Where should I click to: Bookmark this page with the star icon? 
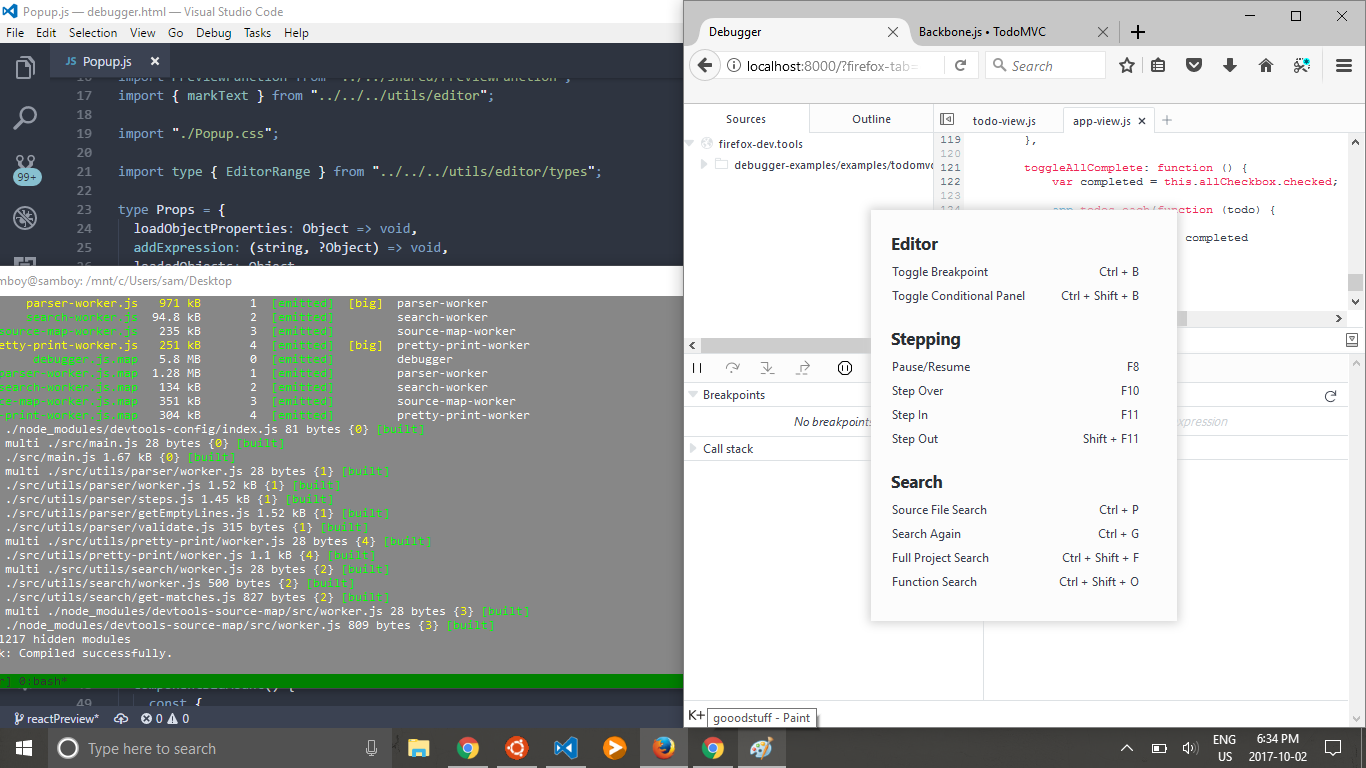tap(1127, 66)
